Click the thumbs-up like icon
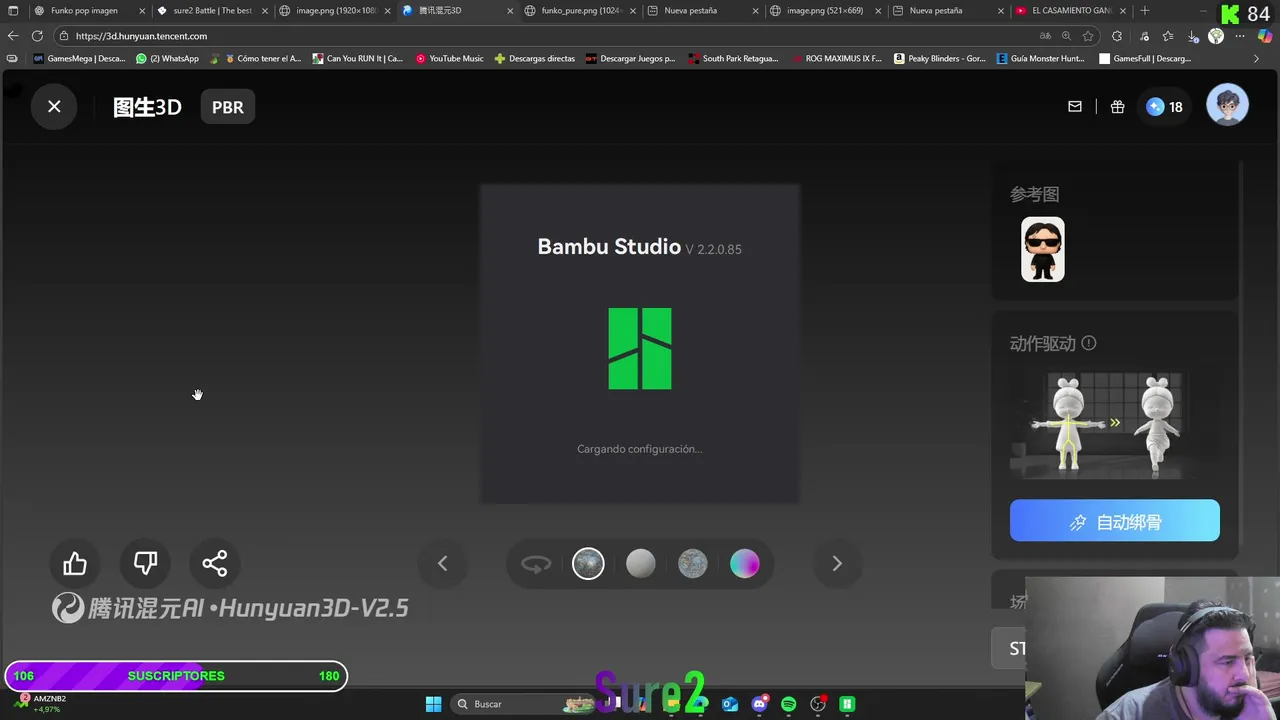Screen dimensions: 1280x720 [75, 564]
